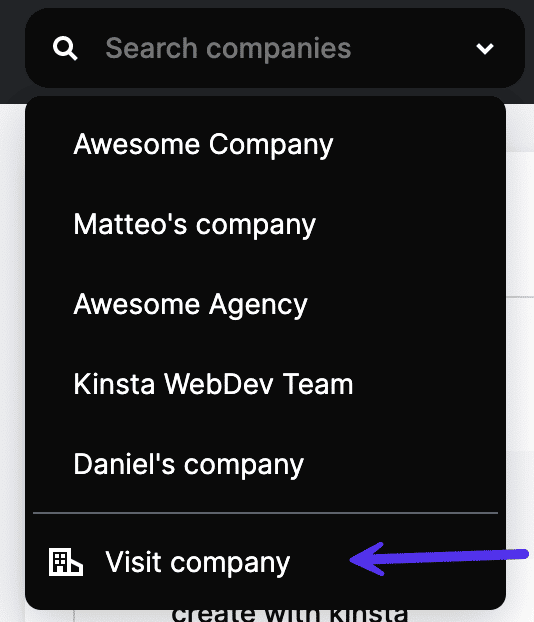
Task: Click the purple arrow annotation
Action: coord(439,559)
